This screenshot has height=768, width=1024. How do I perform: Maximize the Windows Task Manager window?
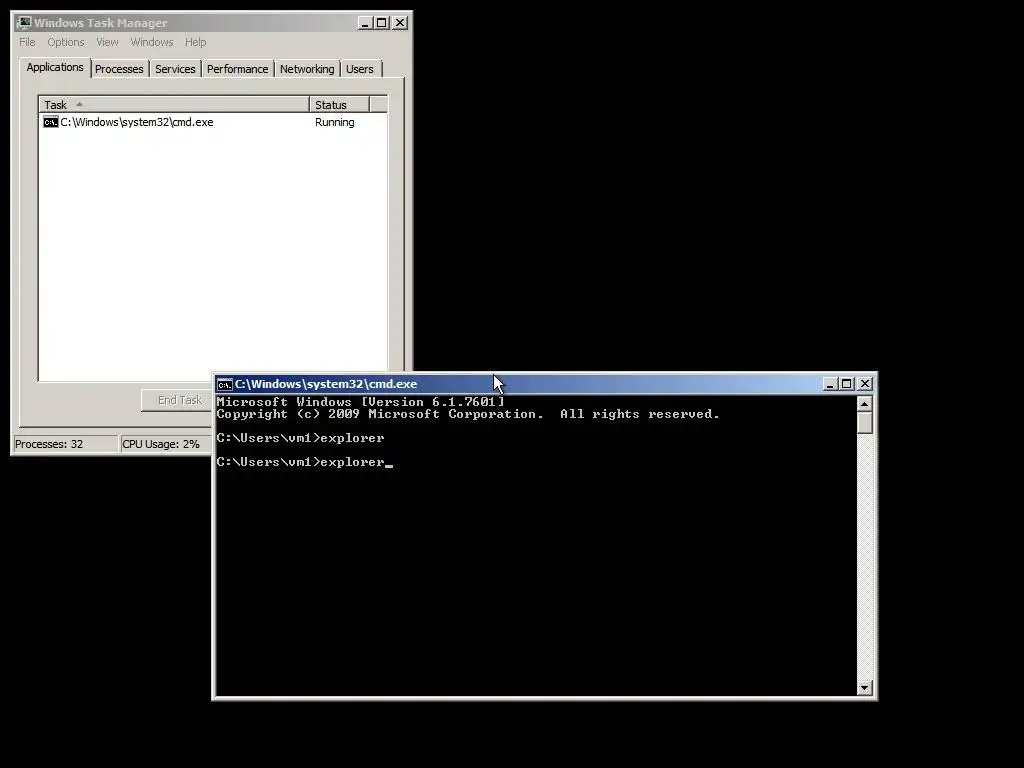click(x=382, y=23)
